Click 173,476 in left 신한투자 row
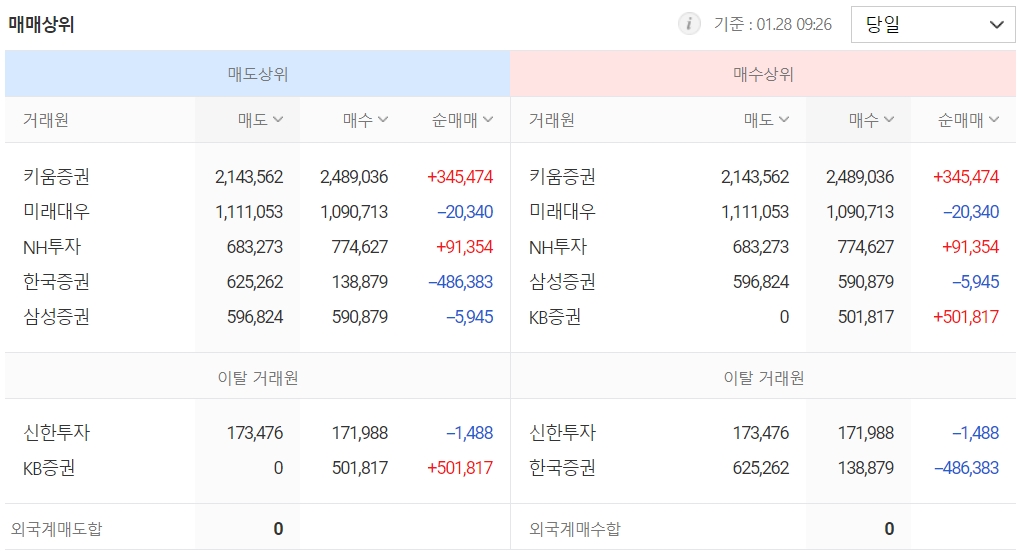Viewport: 1024px width, 555px height. coord(255,433)
